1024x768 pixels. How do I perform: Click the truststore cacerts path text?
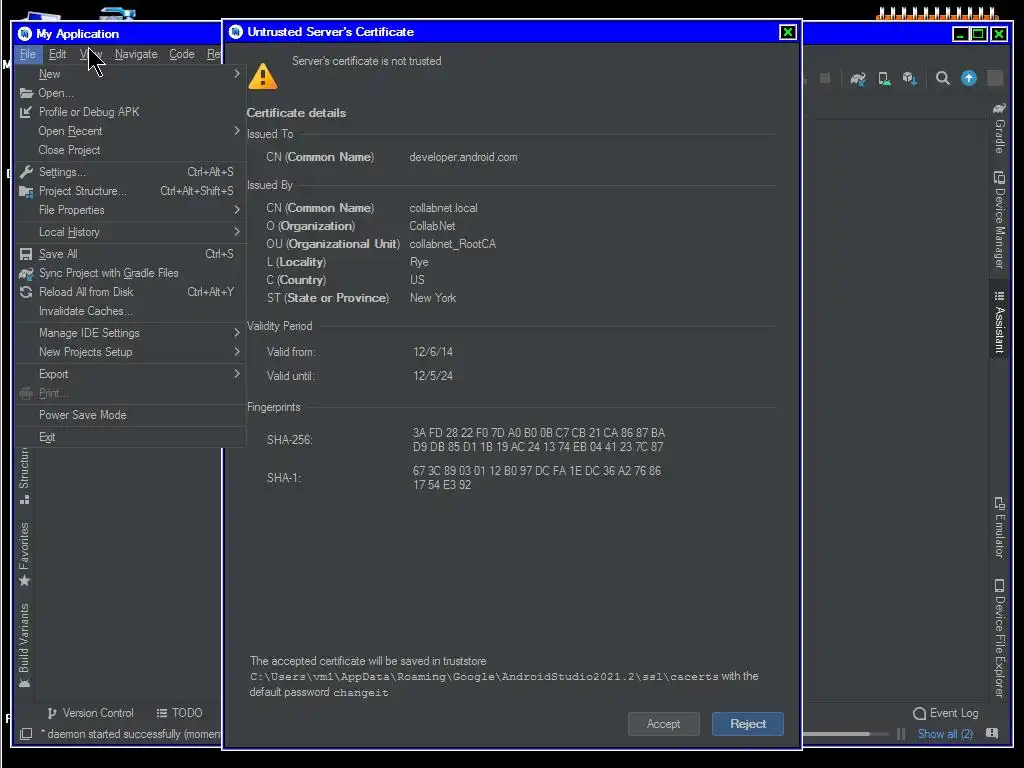pos(484,677)
